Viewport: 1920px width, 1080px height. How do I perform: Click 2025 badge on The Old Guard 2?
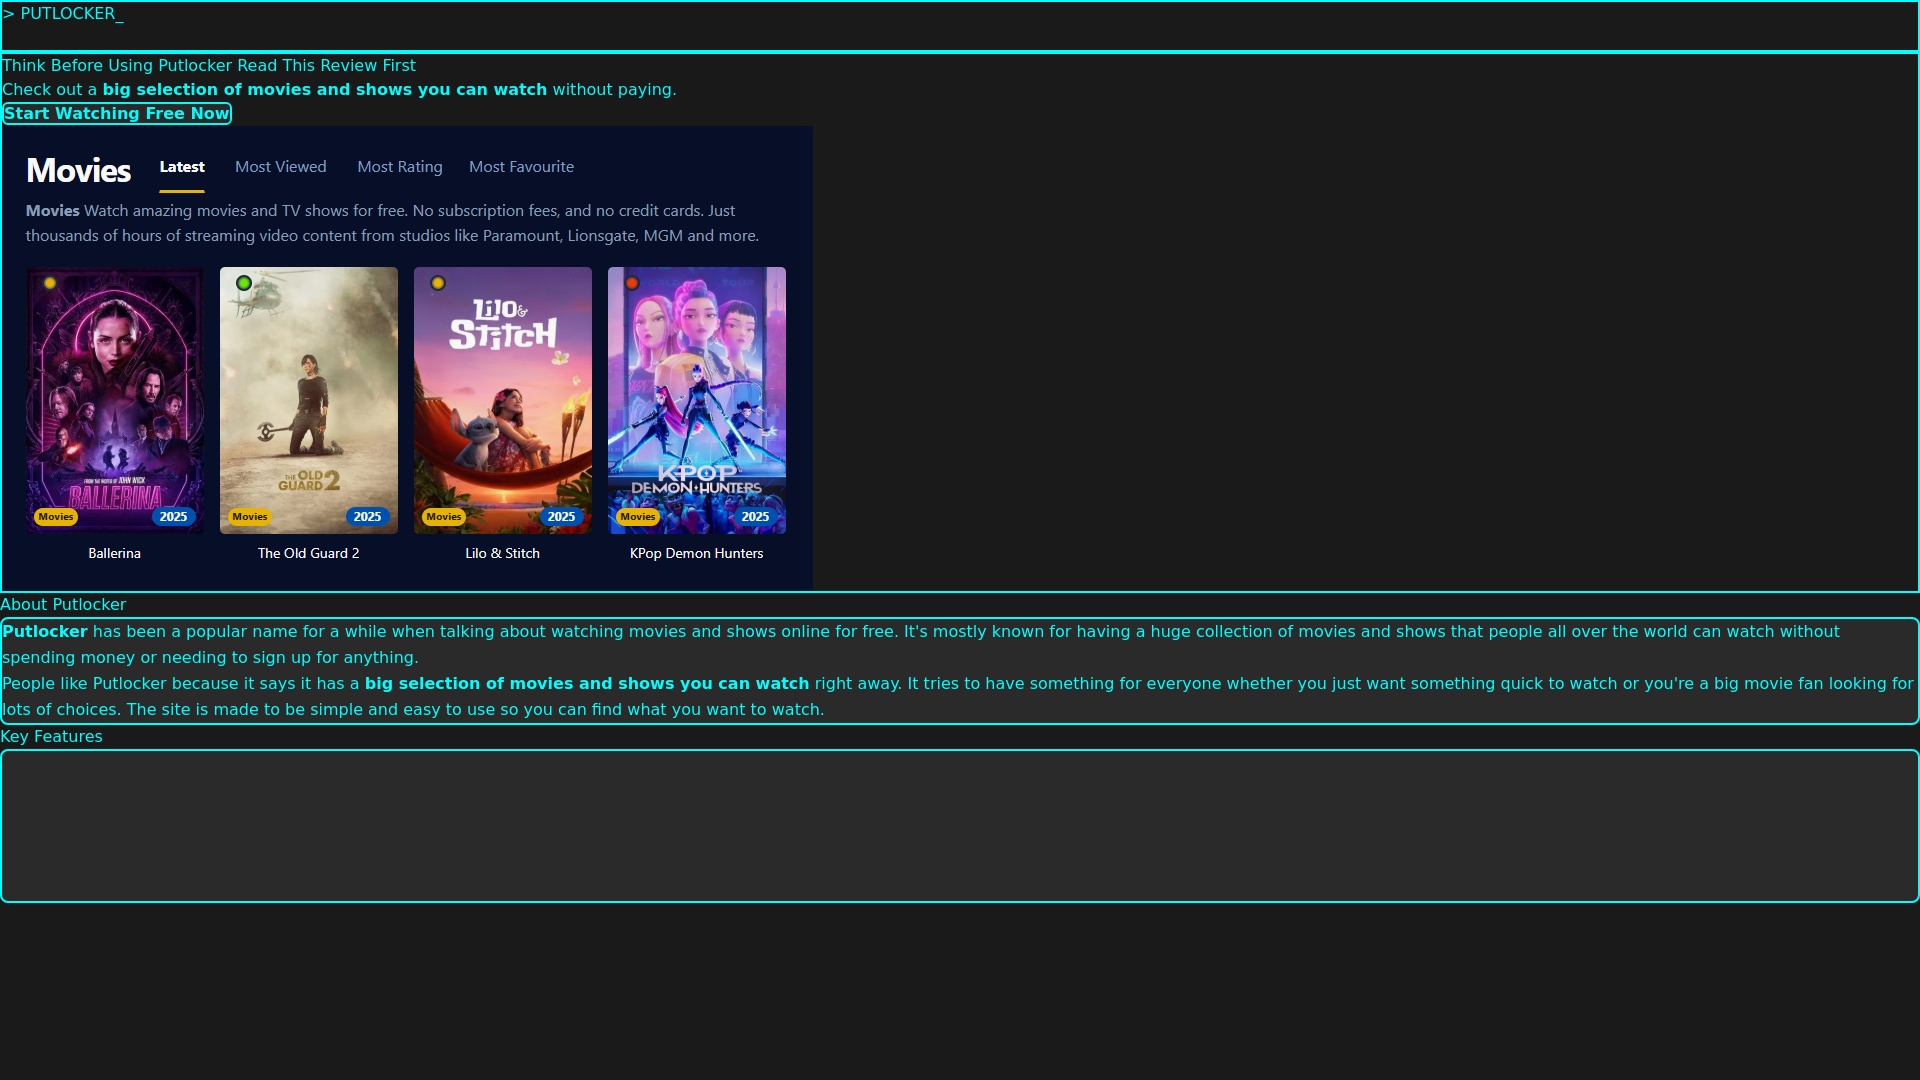368,517
